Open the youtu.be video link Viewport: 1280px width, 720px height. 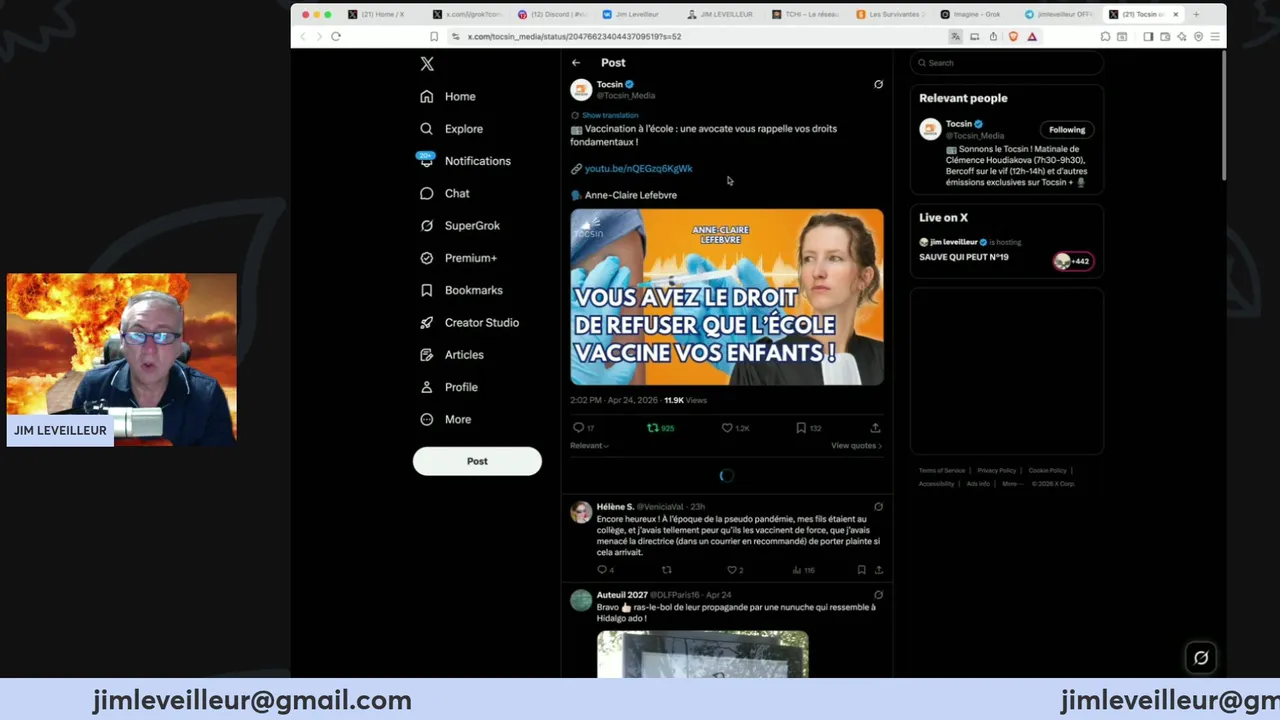pyautogui.click(x=638, y=169)
